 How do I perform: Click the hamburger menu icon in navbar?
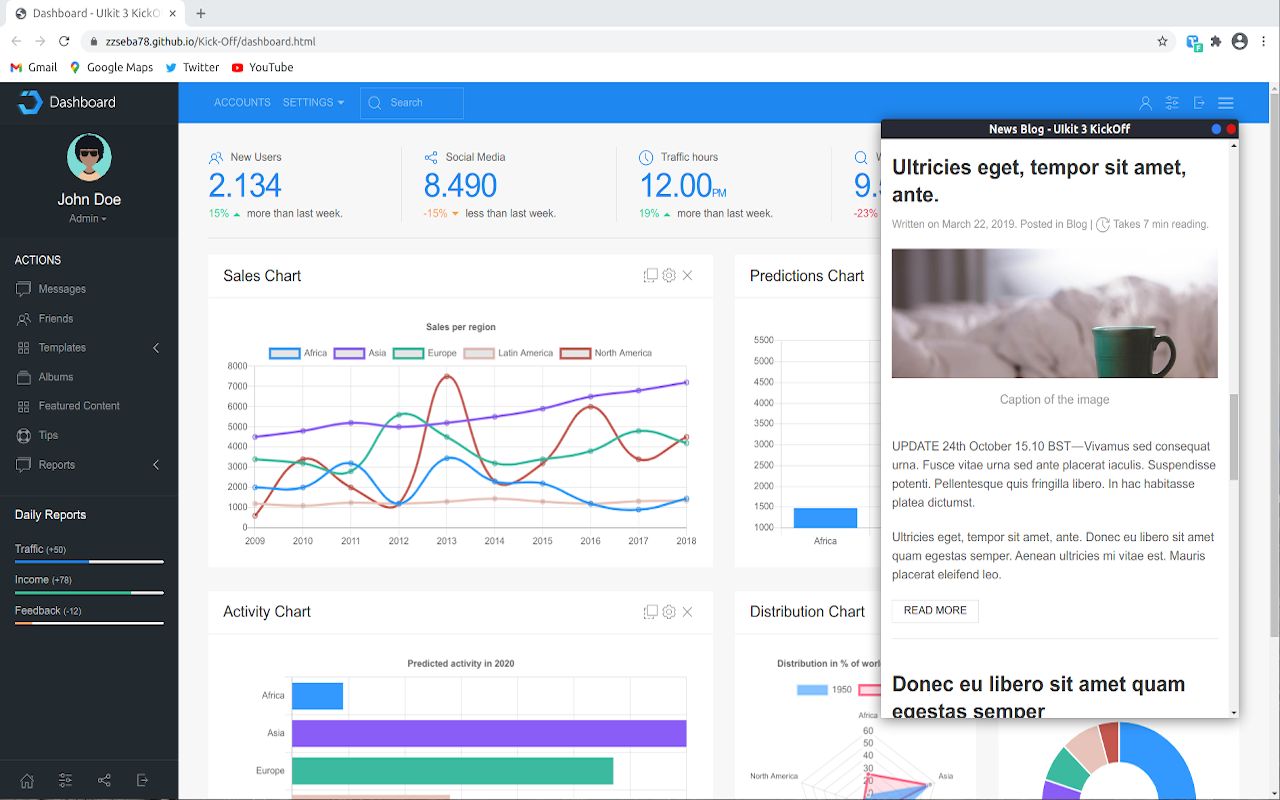[x=1225, y=103]
